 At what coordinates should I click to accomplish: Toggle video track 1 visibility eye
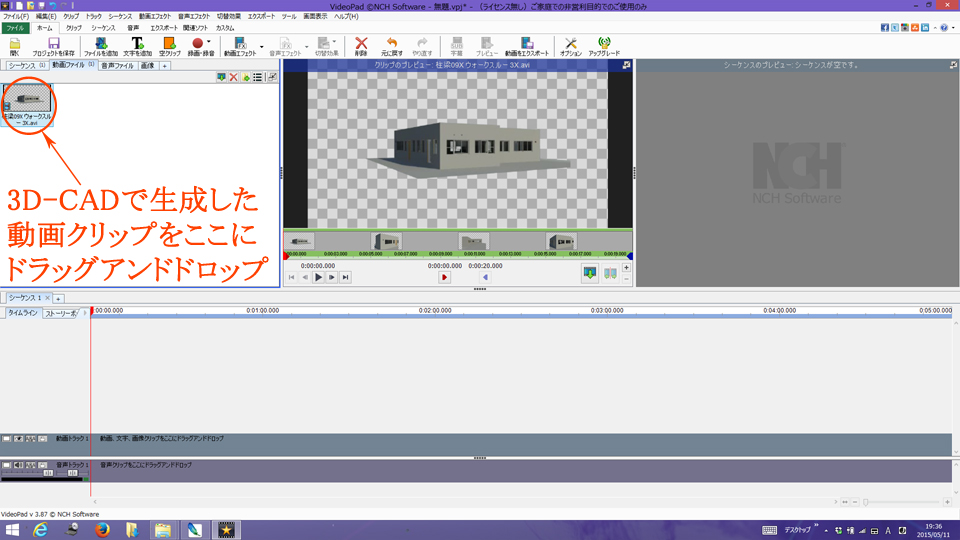click(18, 439)
